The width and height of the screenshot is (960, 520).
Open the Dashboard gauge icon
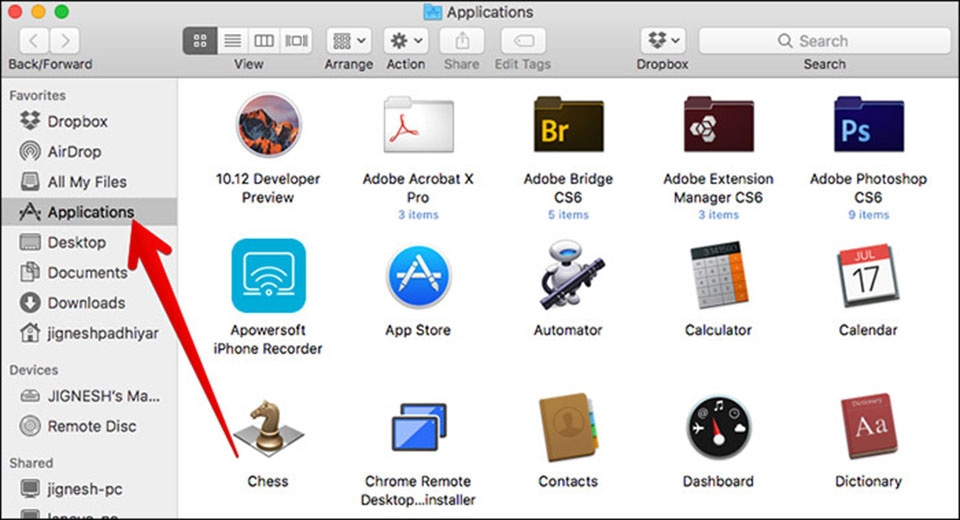coord(719,428)
